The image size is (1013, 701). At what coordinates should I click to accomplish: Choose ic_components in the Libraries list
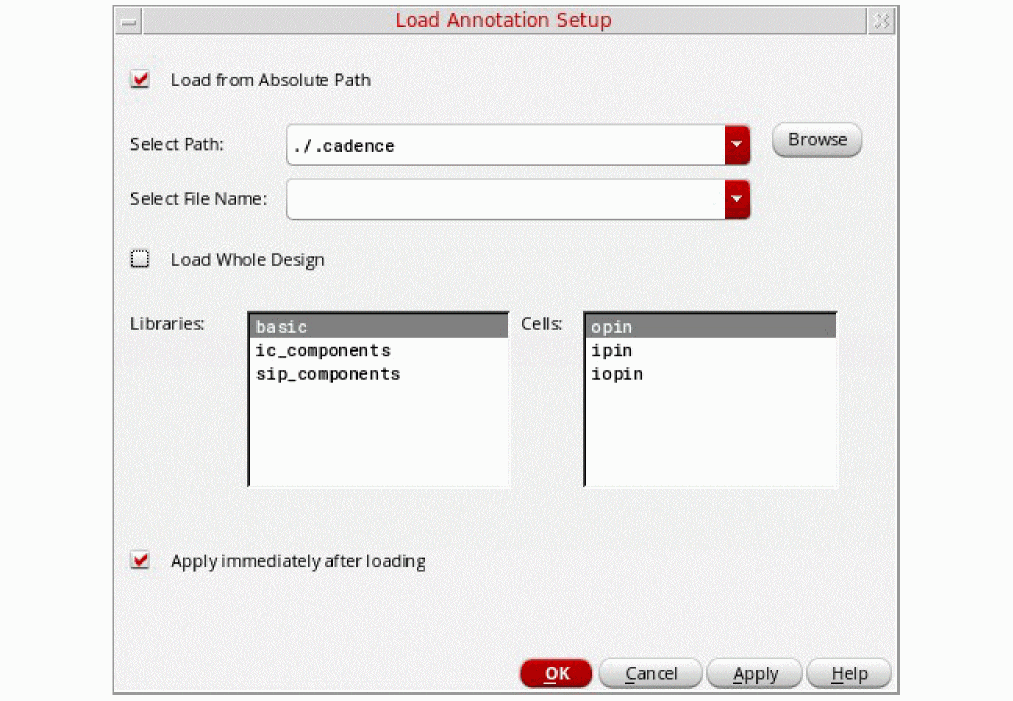point(323,351)
